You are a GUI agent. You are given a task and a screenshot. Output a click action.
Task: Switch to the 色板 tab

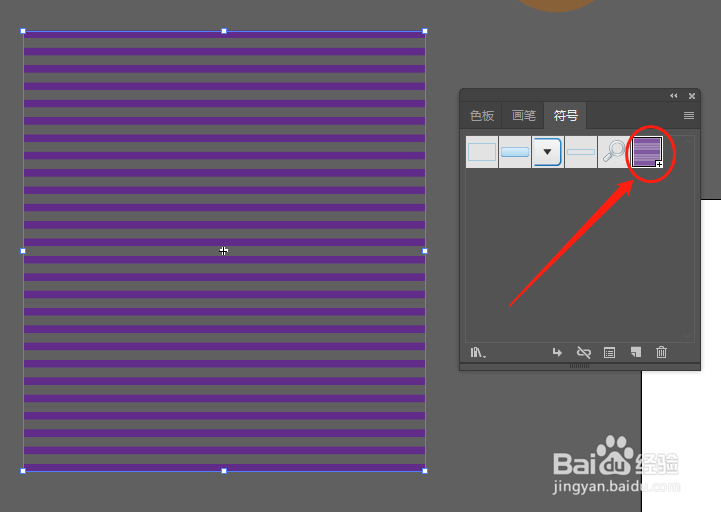(482, 115)
